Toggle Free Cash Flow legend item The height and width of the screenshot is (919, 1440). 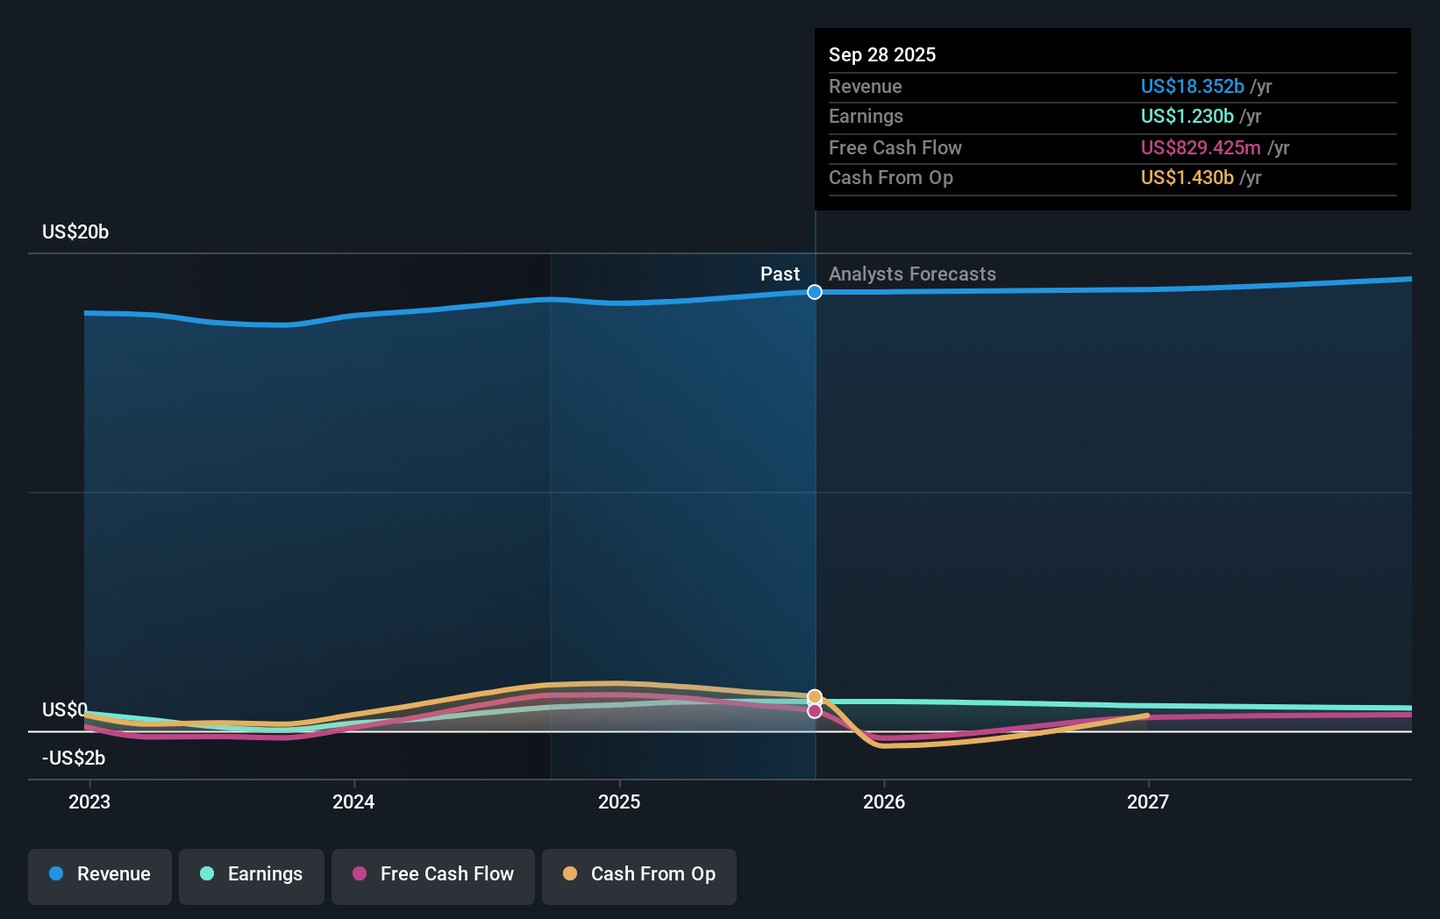433,875
